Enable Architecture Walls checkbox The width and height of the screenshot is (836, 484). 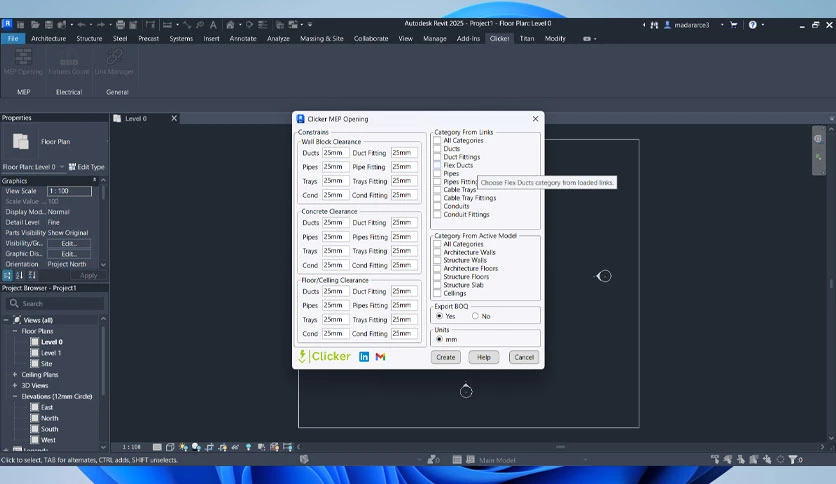(x=437, y=252)
